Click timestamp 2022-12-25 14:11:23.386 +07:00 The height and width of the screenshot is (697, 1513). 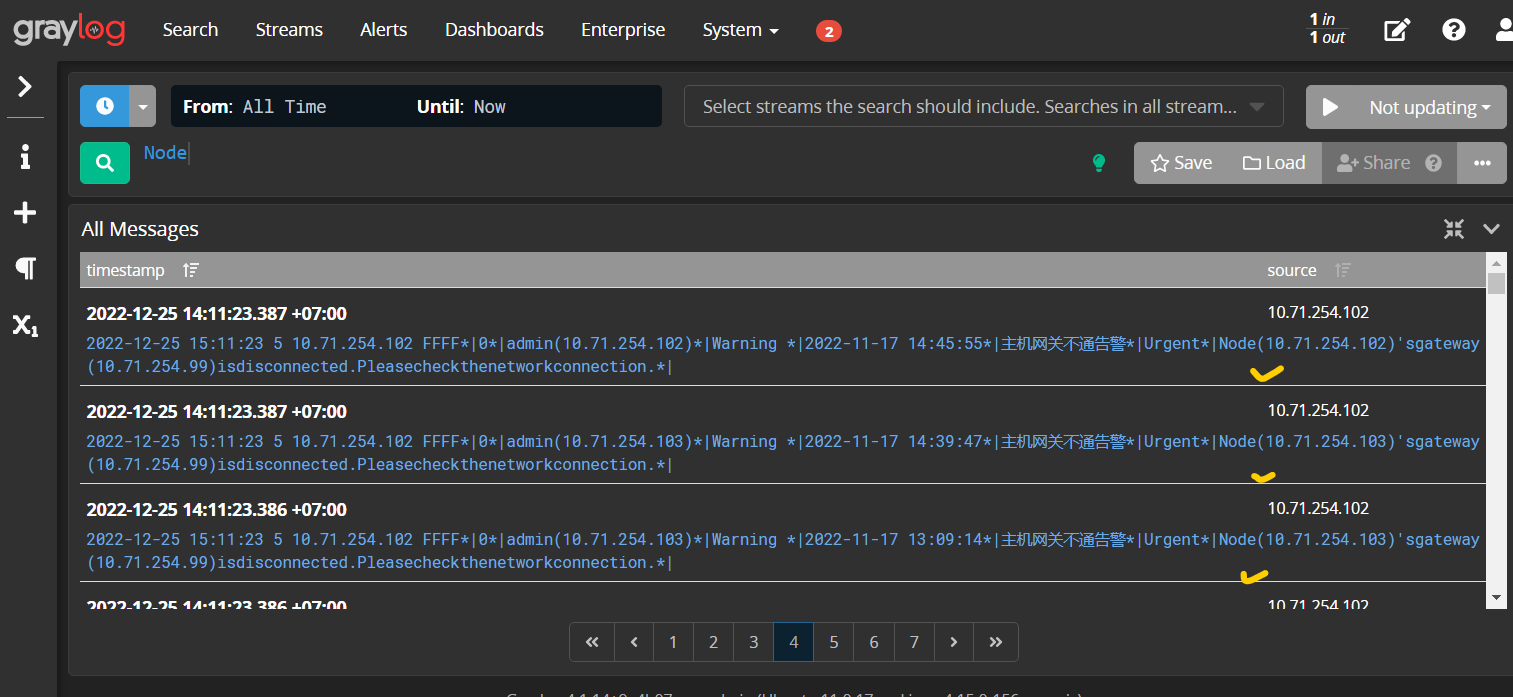tap(217, 510)
